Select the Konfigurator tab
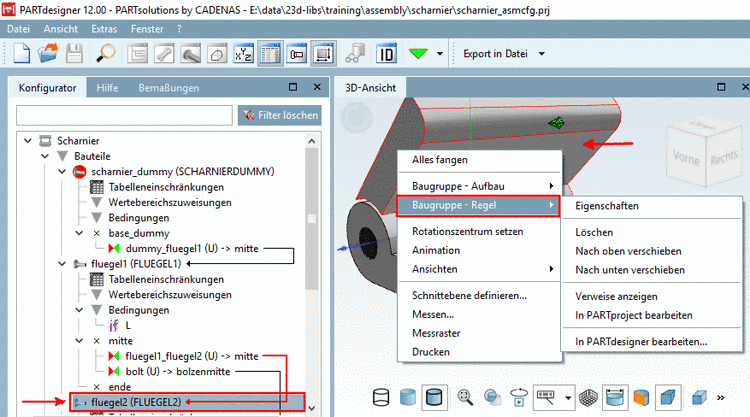The height and width of the screenshot is (417, 750). click(47, 88)
